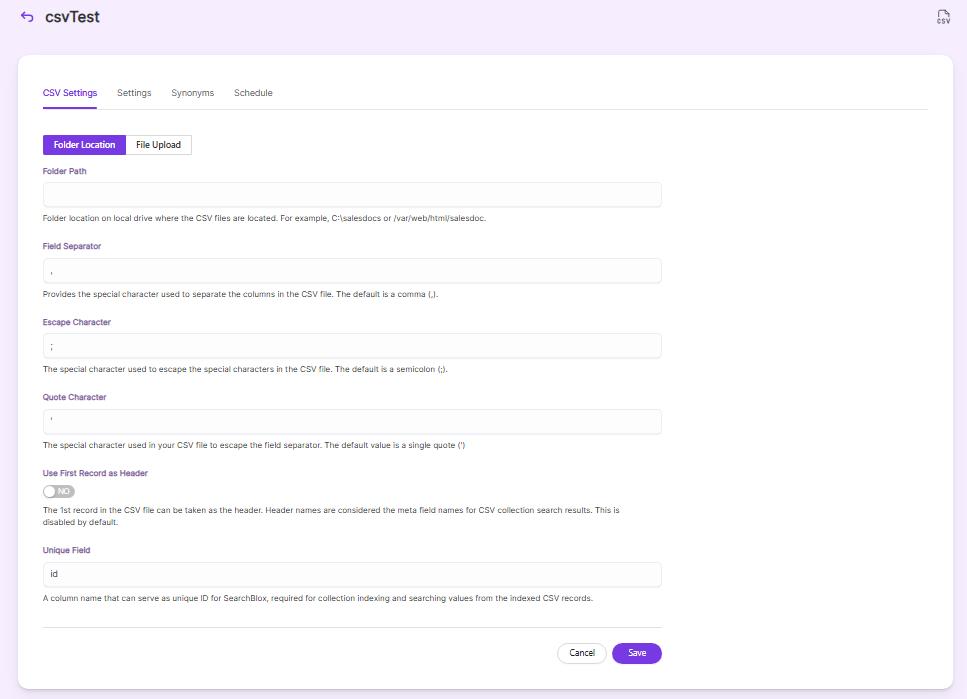Click the Use First Record as Header label
Screen dimensions: 967x699
[95, 473]
